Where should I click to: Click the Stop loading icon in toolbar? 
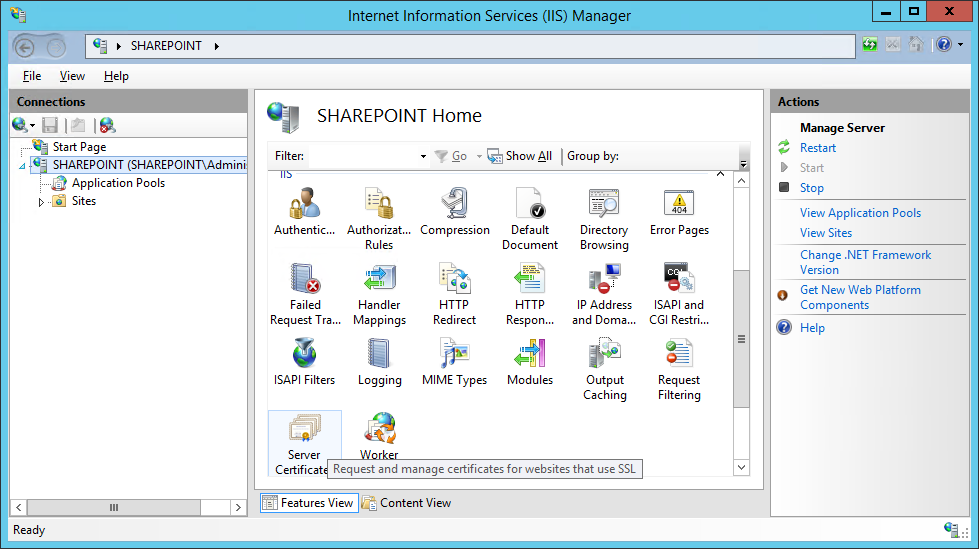tap(893, 44)
